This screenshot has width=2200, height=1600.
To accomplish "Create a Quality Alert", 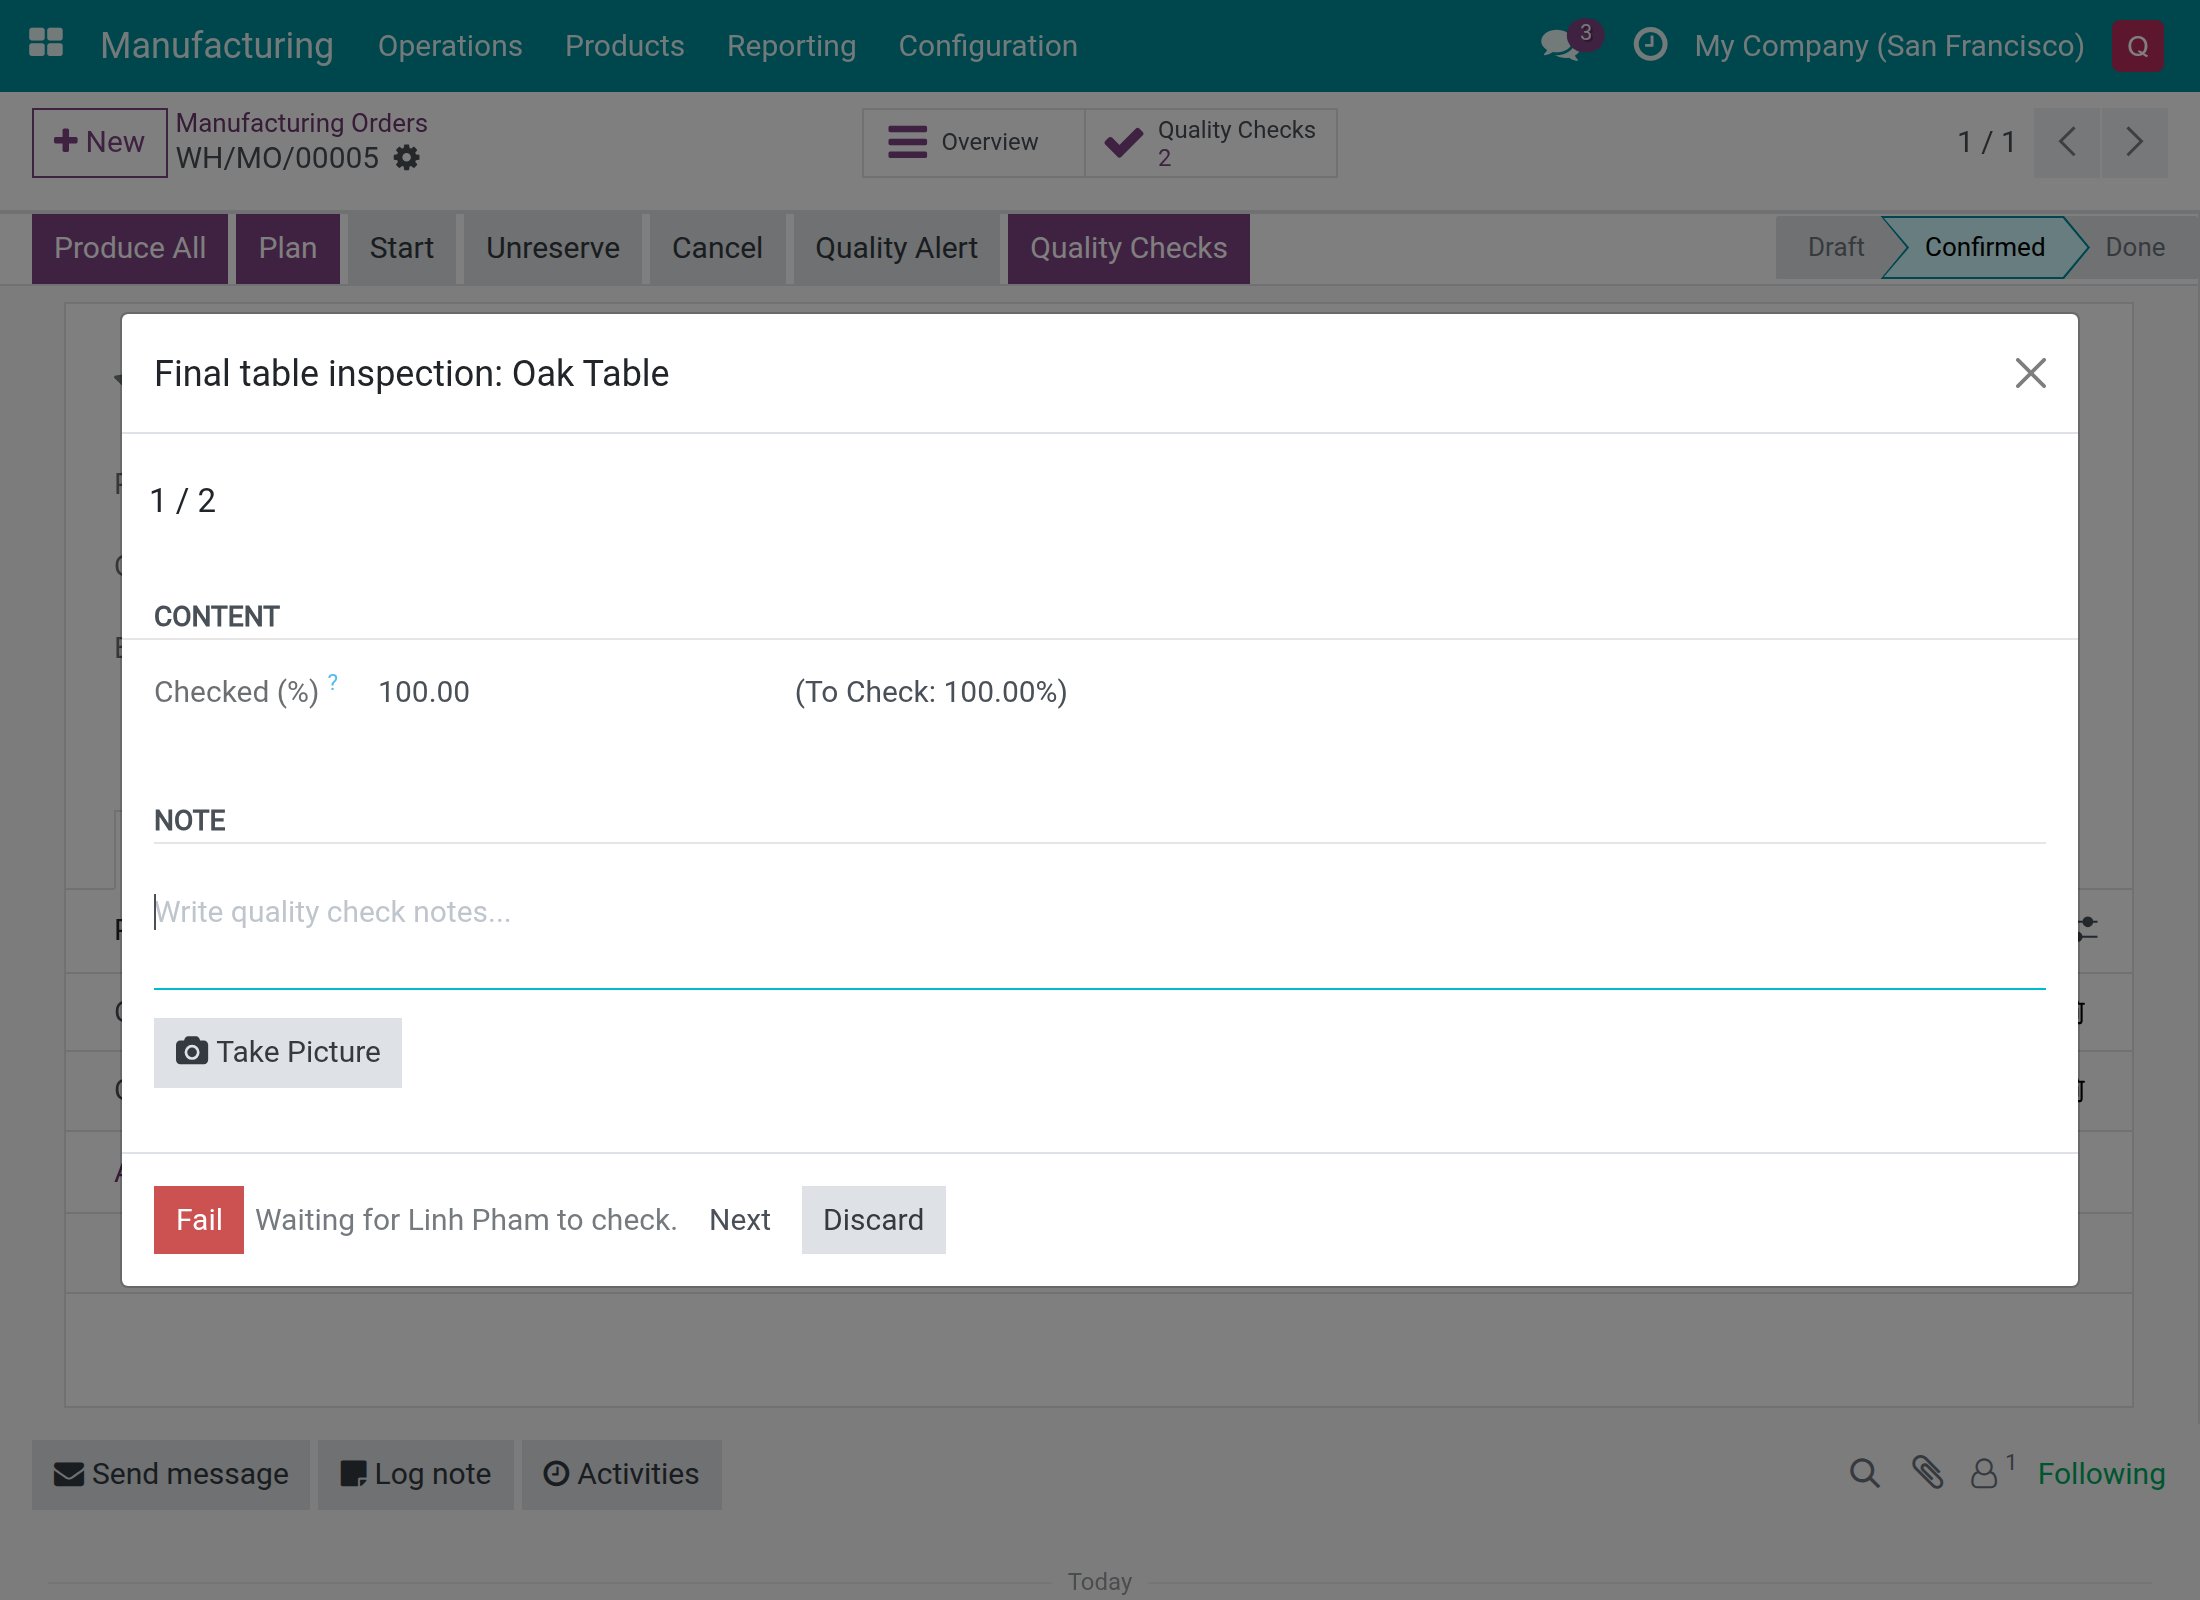I will coord(896,248).
